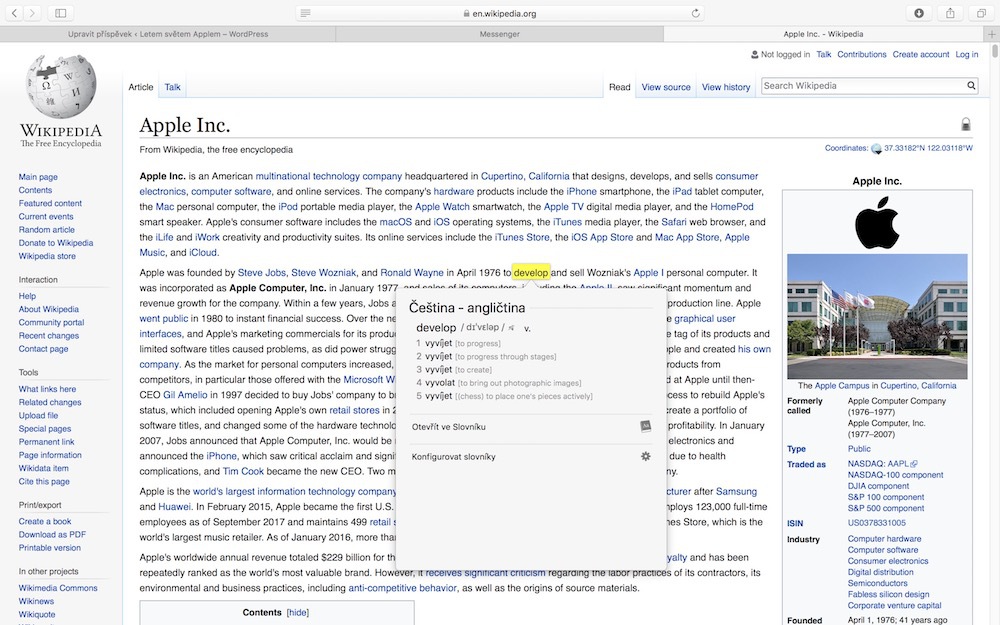Add a new tab with the plus button
The width and height of the screenshot is (1000, 625).
[x=991, y=34]
